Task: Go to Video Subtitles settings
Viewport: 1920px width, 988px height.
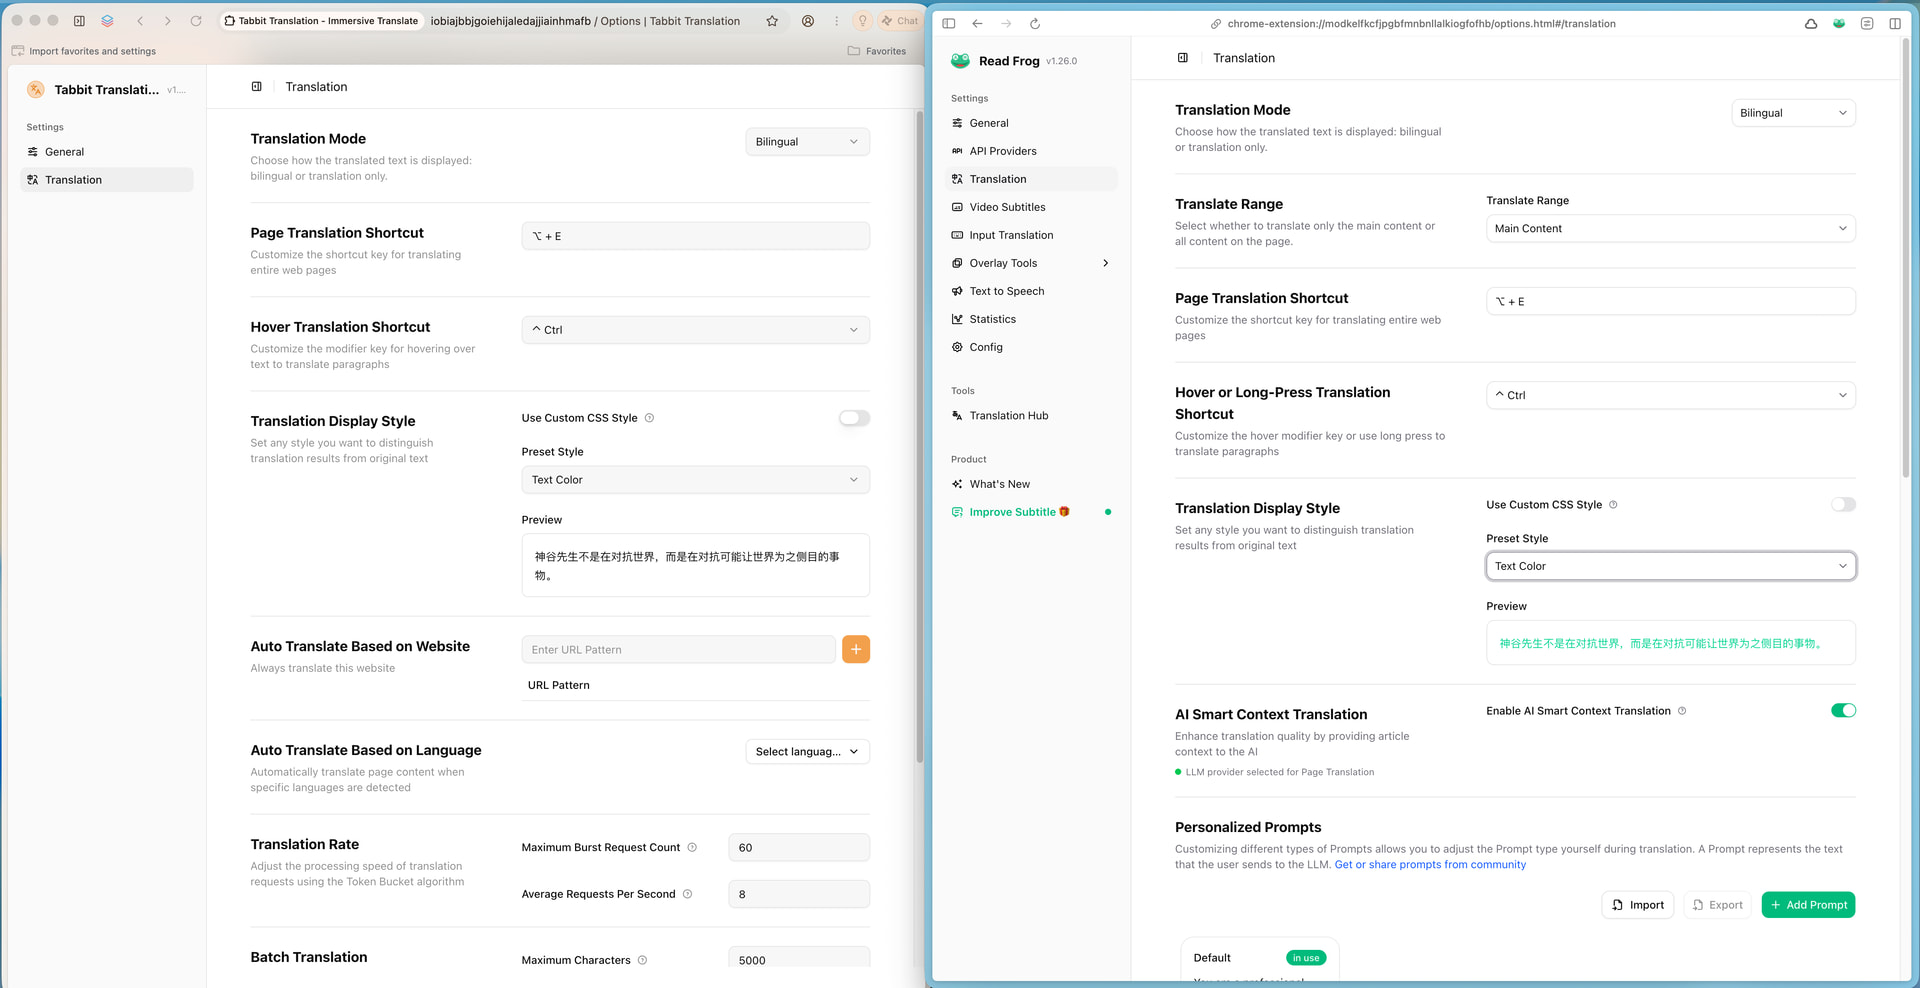Action: pyautogui.click(x=1007, y=207)
